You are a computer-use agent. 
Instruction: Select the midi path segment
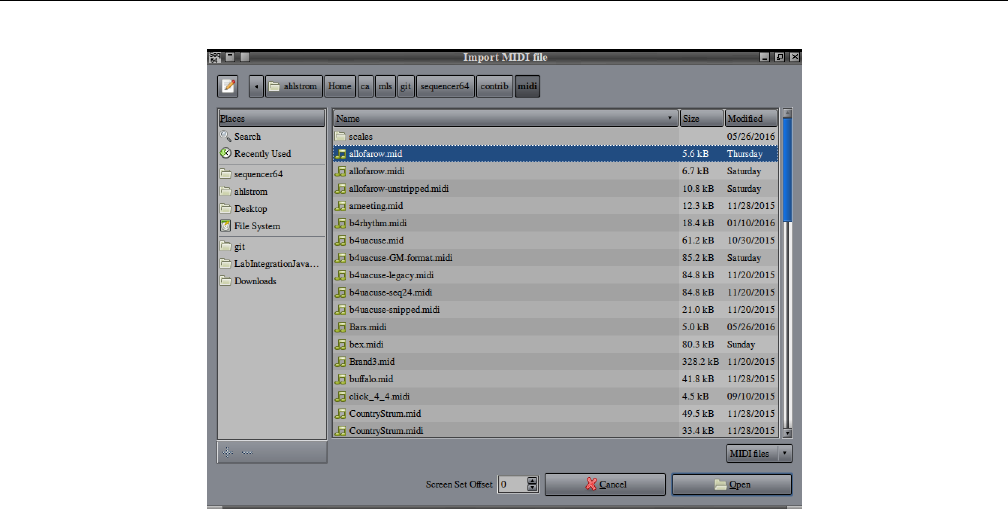click(527, 86)
